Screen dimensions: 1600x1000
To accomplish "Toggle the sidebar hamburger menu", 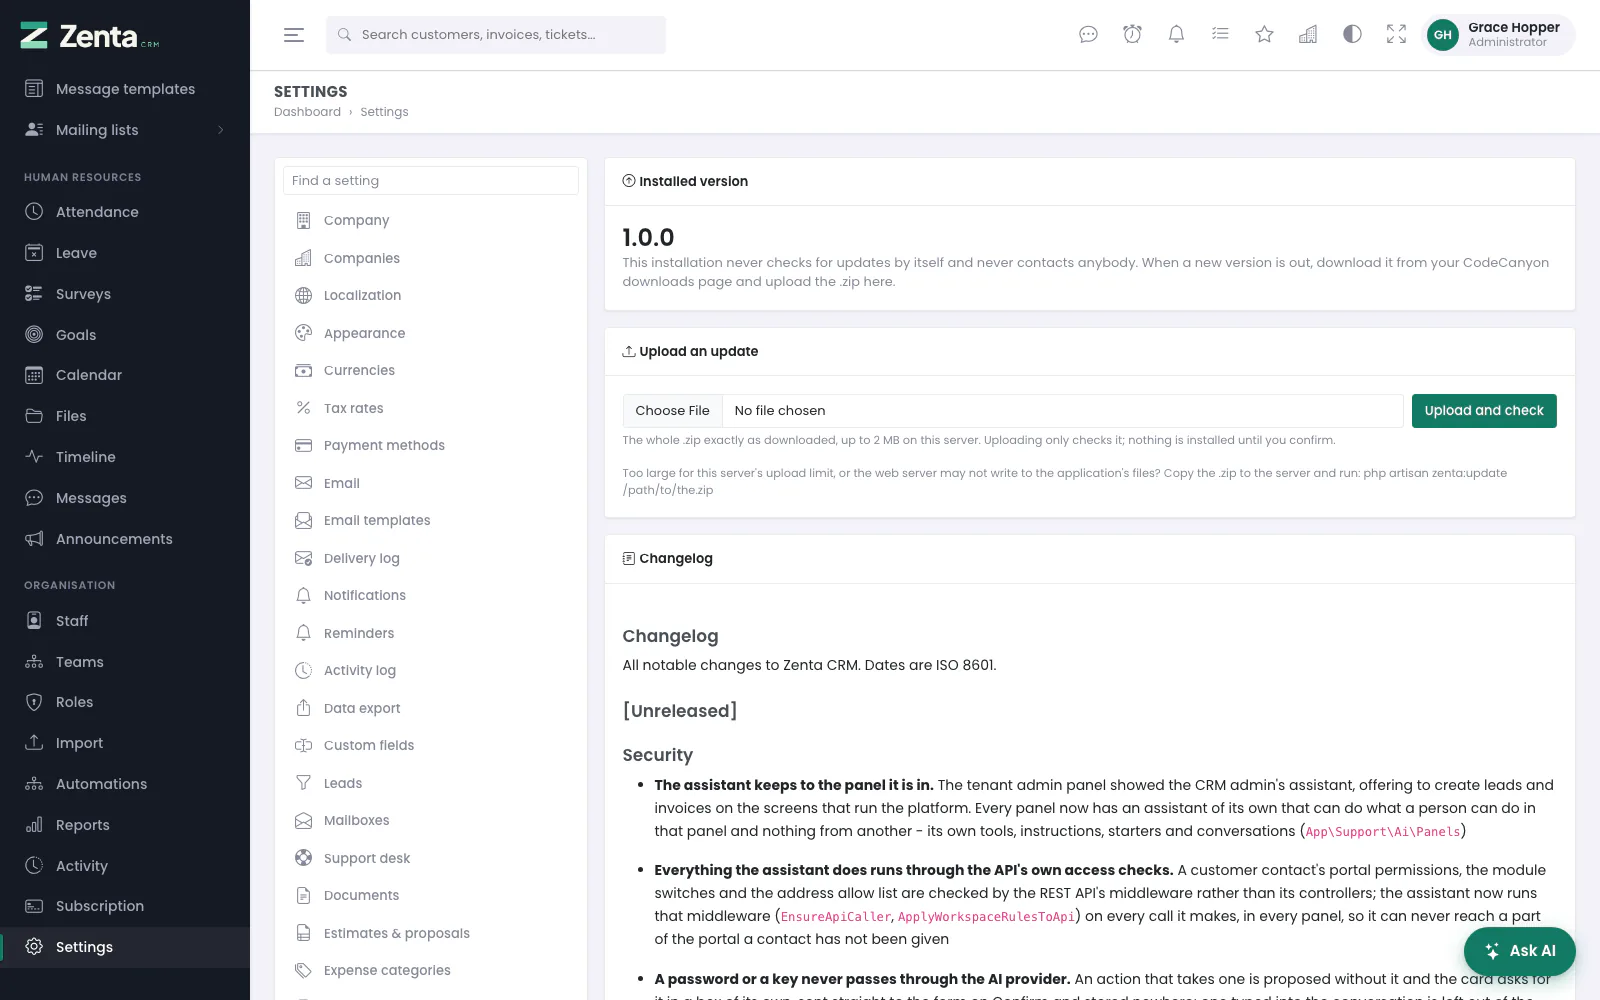I will pos(293,35).
